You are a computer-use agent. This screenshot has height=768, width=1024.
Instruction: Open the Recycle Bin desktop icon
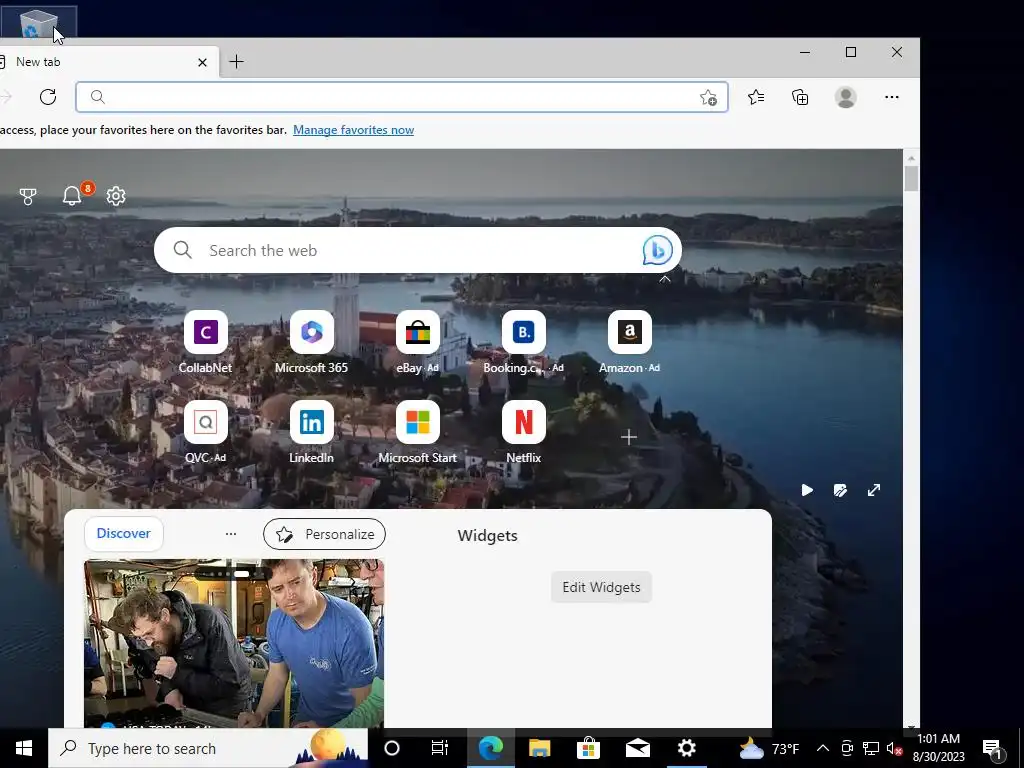click(39, 22)
